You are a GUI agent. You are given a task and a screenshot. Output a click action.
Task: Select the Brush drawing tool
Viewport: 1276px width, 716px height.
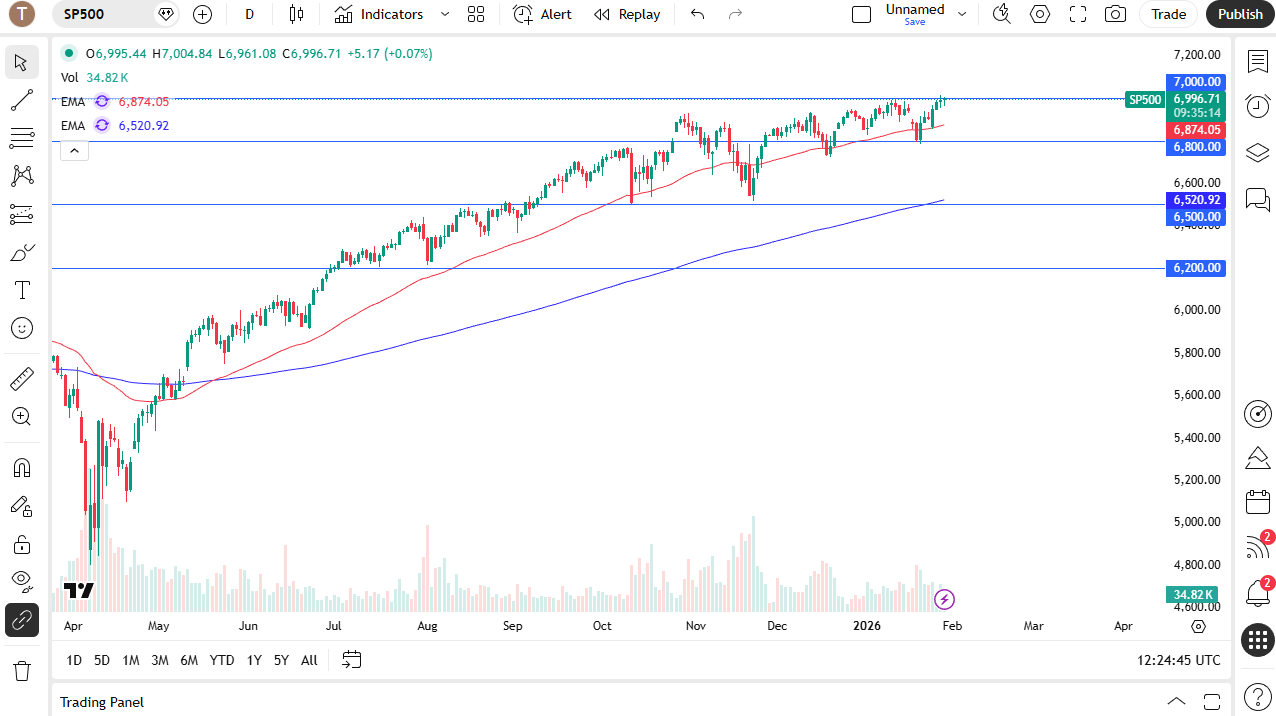click(x=21, y=251)
